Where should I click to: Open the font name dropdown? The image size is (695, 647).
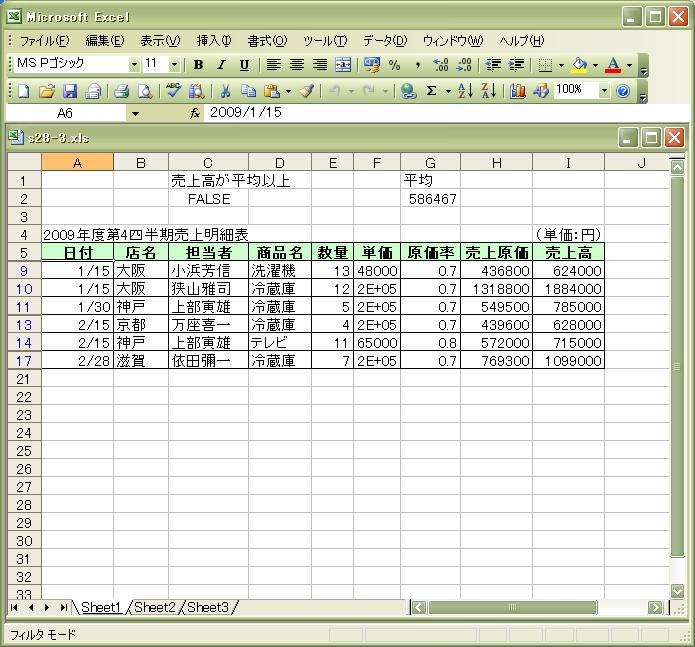point(134,65)
